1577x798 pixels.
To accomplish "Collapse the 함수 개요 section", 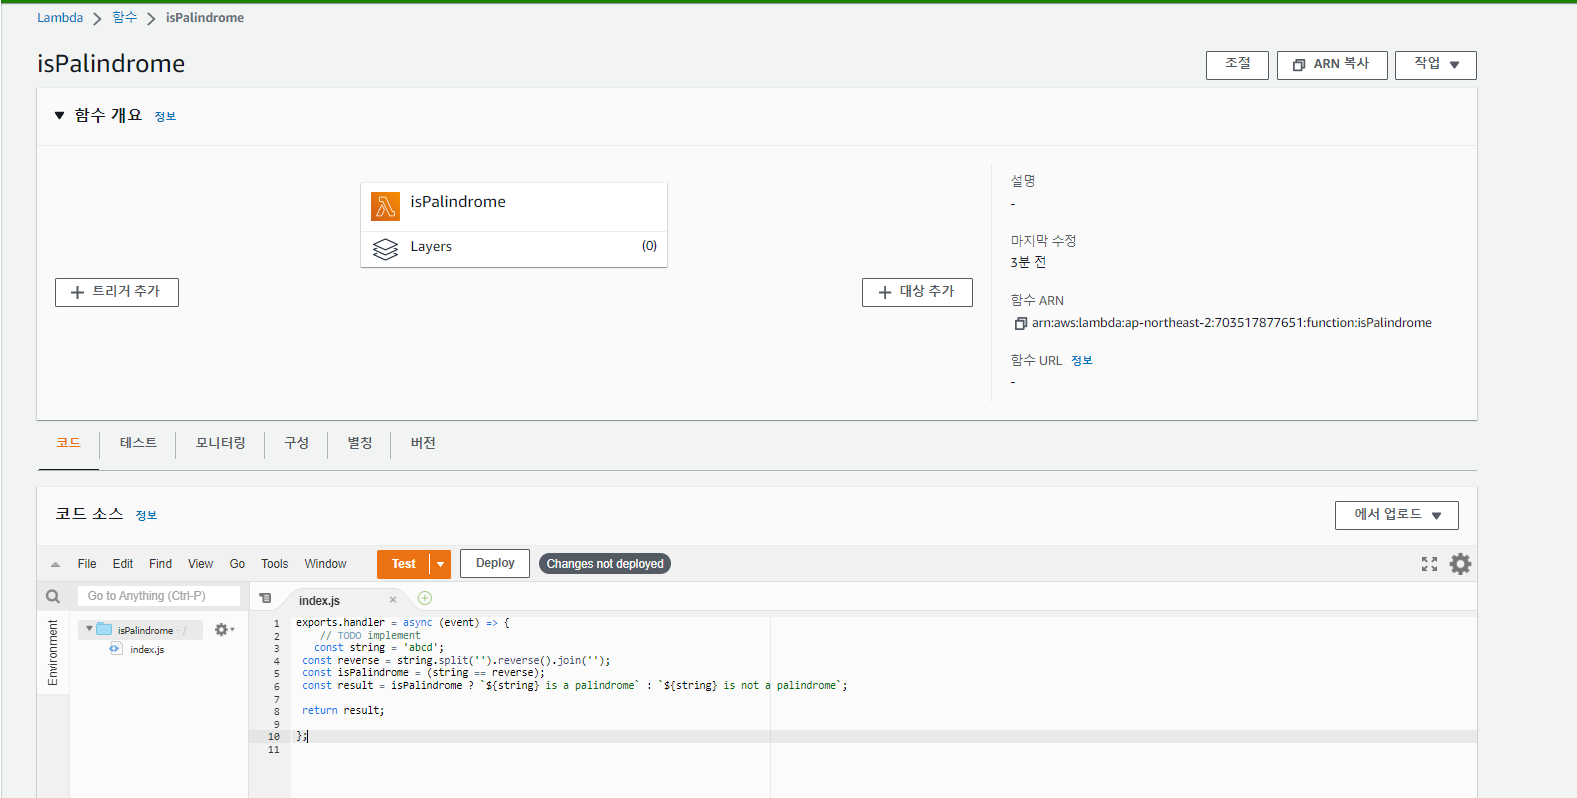I will pyautogui.click(x=59, y=115).
